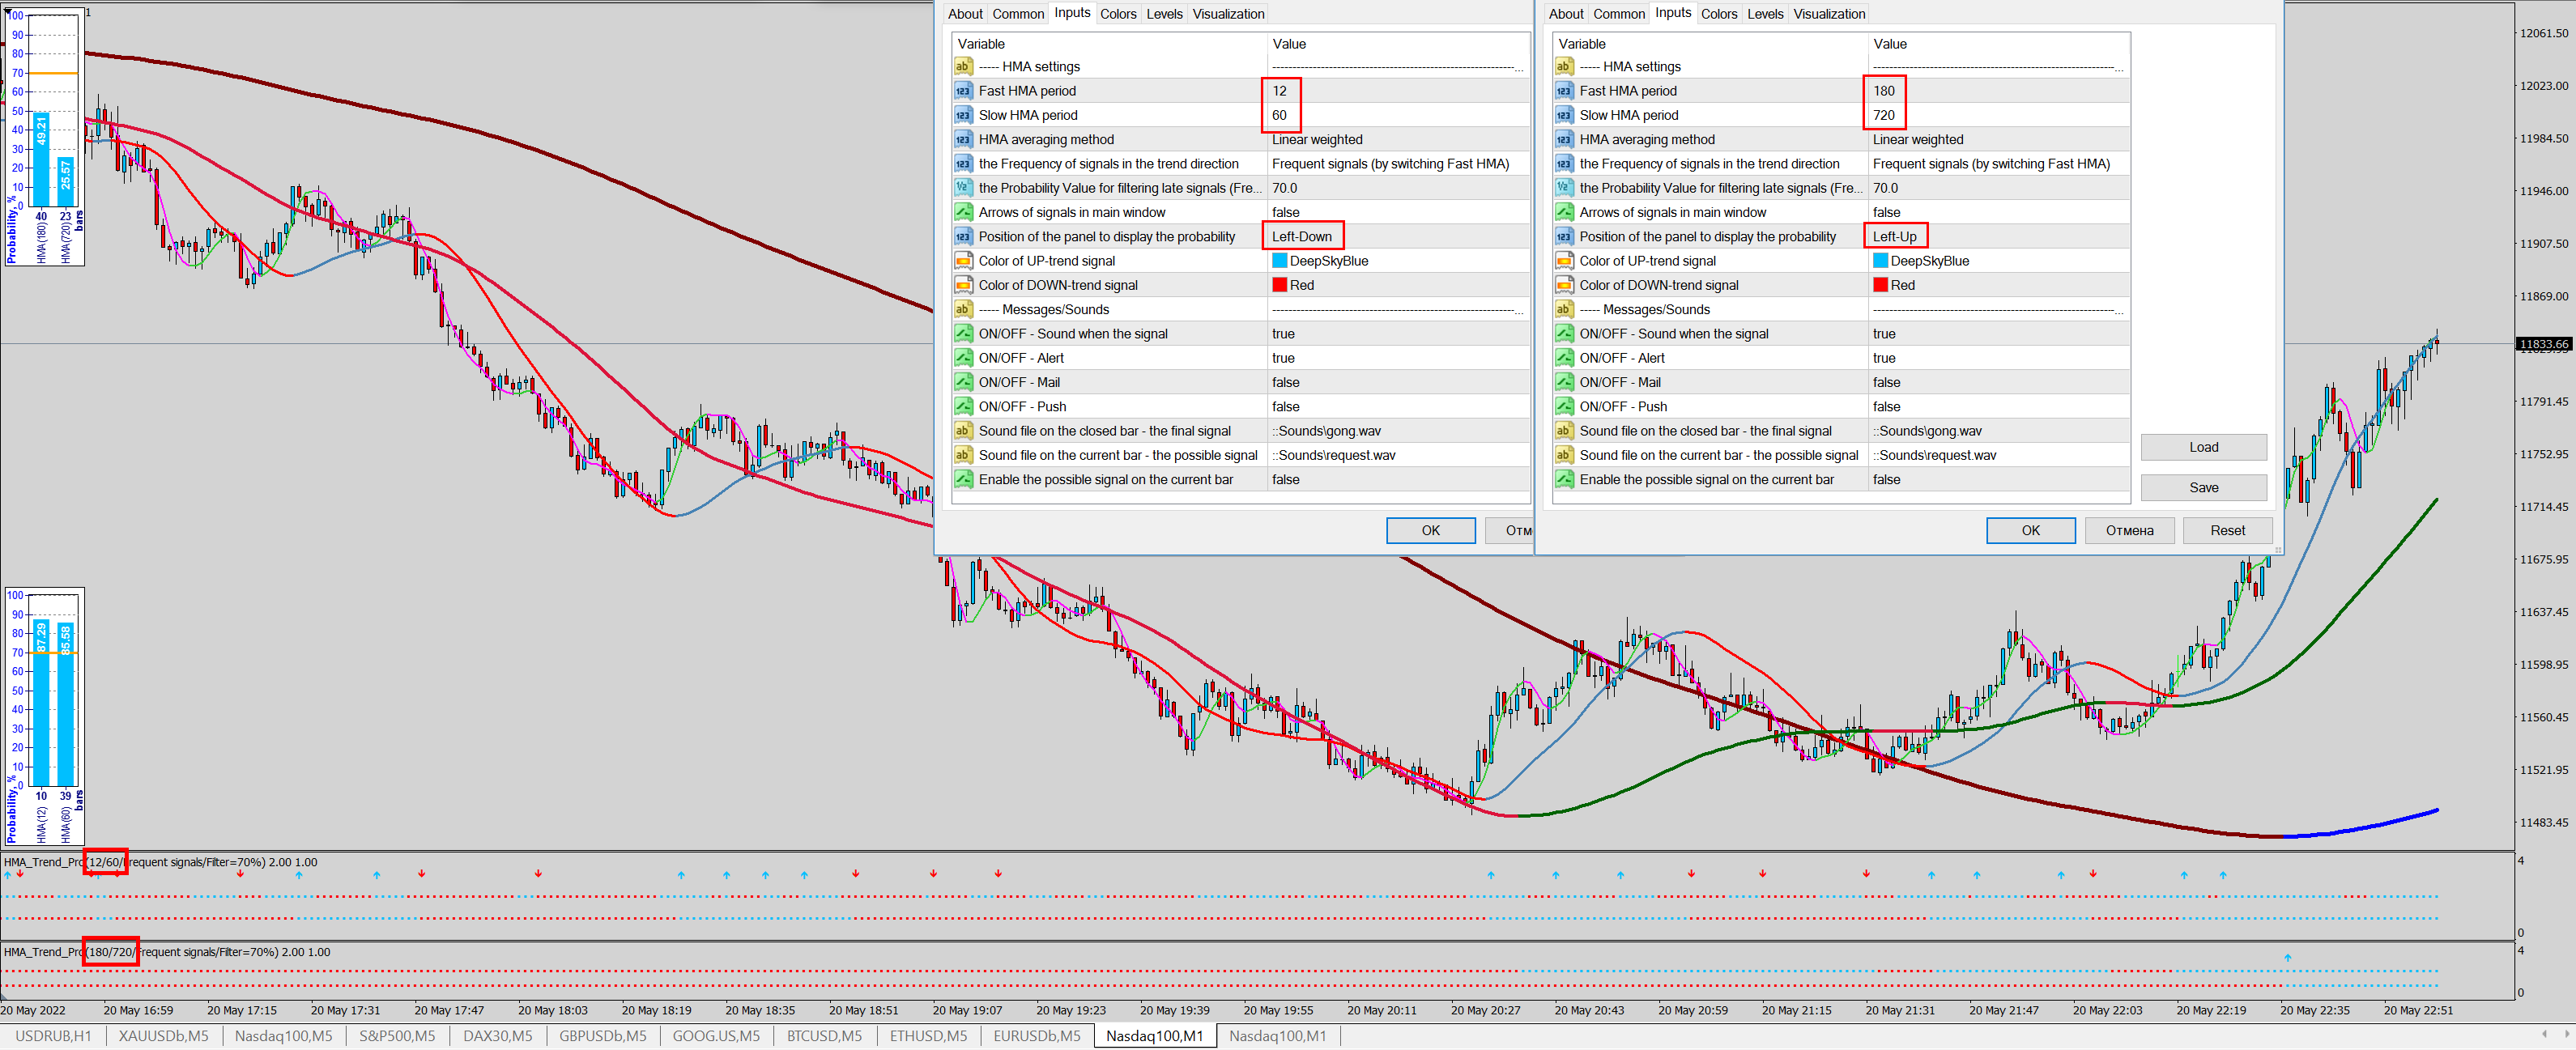This screenshot has width=2576, height=1050.
Task: Open the Linear weighted averaging method dropdown in the right dialog
Action: coord(1917,140)
